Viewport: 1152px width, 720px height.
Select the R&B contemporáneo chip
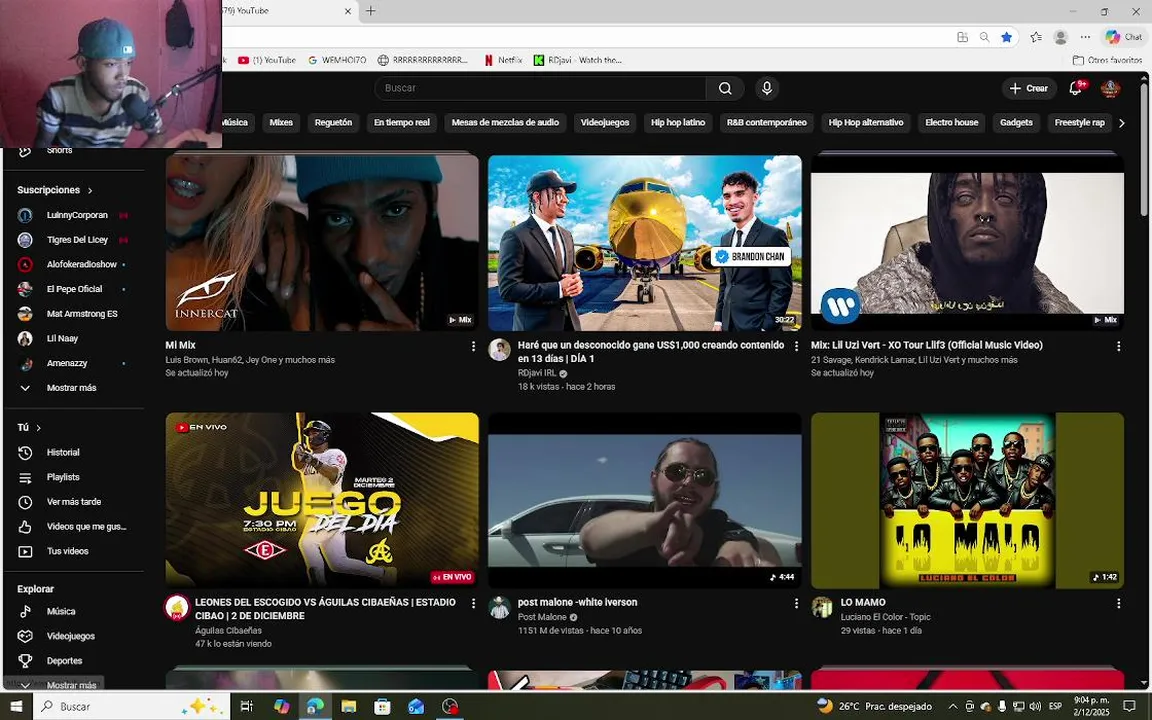[x=767, y=123]
